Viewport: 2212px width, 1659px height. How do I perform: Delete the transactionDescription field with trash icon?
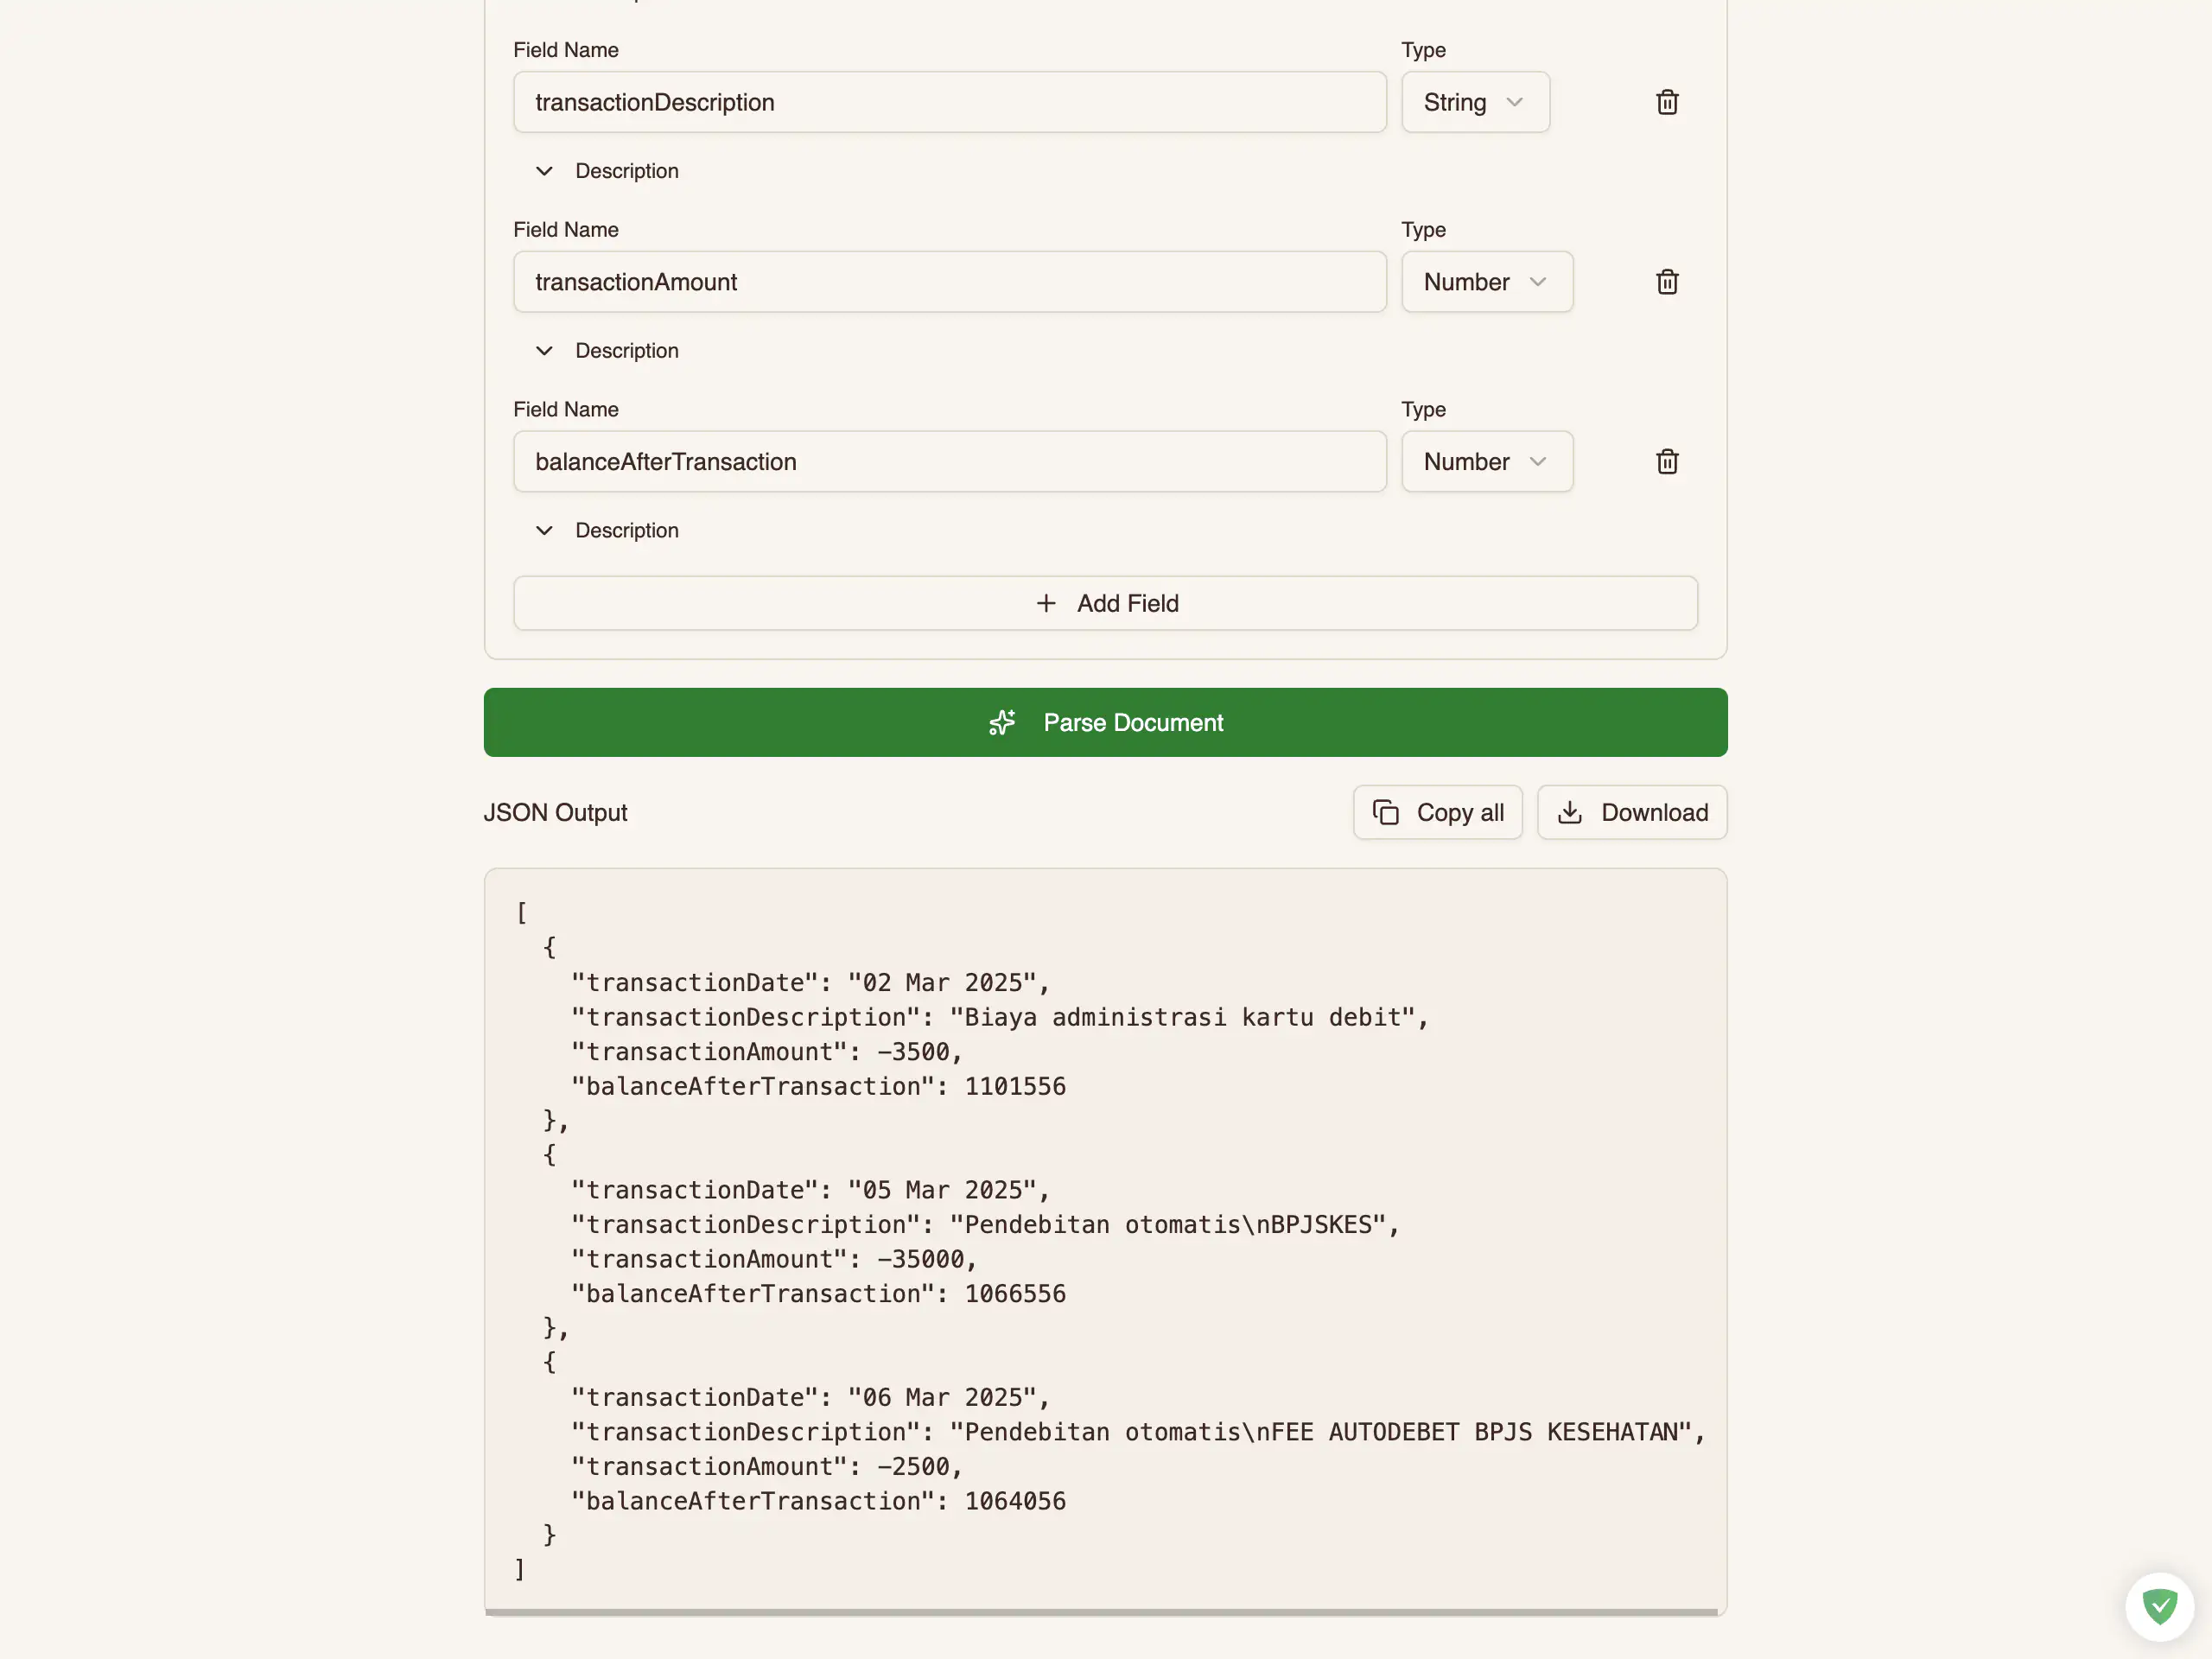(x=1667, y=102)
